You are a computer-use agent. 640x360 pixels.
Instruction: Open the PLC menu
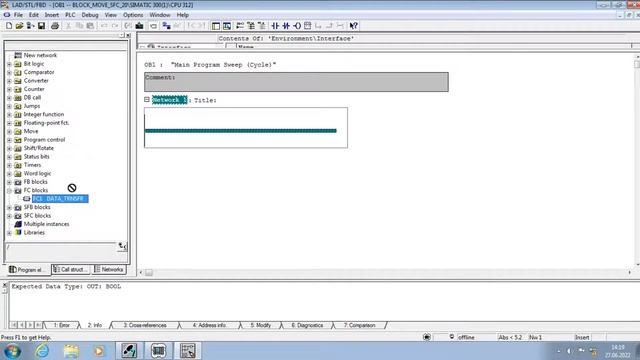[70, 15]
